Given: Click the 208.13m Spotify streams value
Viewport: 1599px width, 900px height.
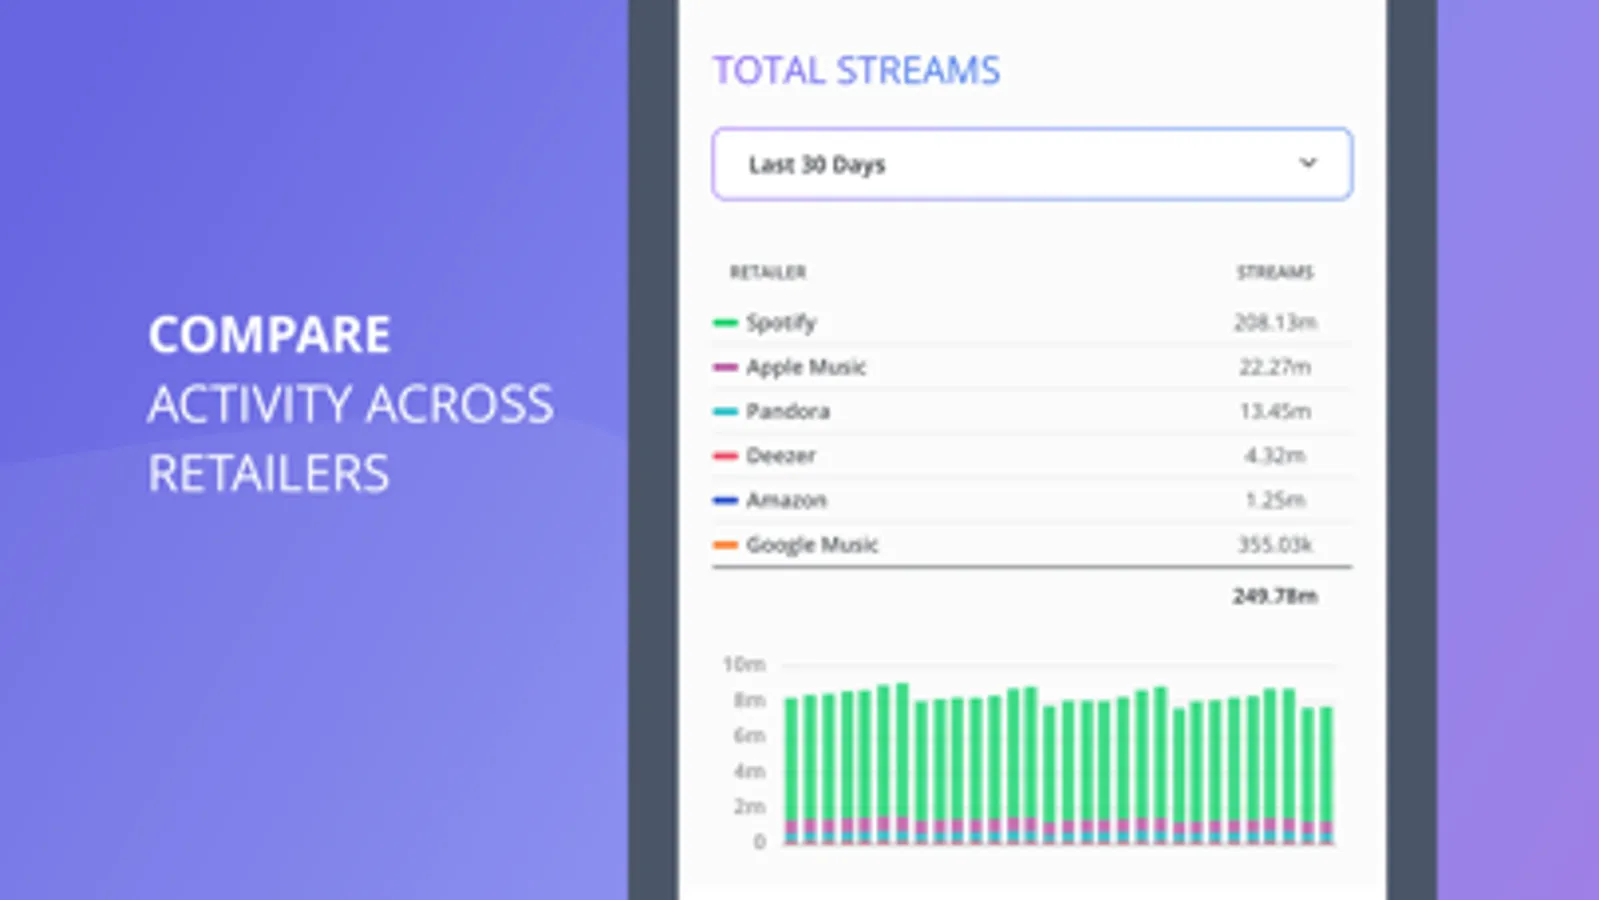Looking at the screenshot, I should point(1275,322).
